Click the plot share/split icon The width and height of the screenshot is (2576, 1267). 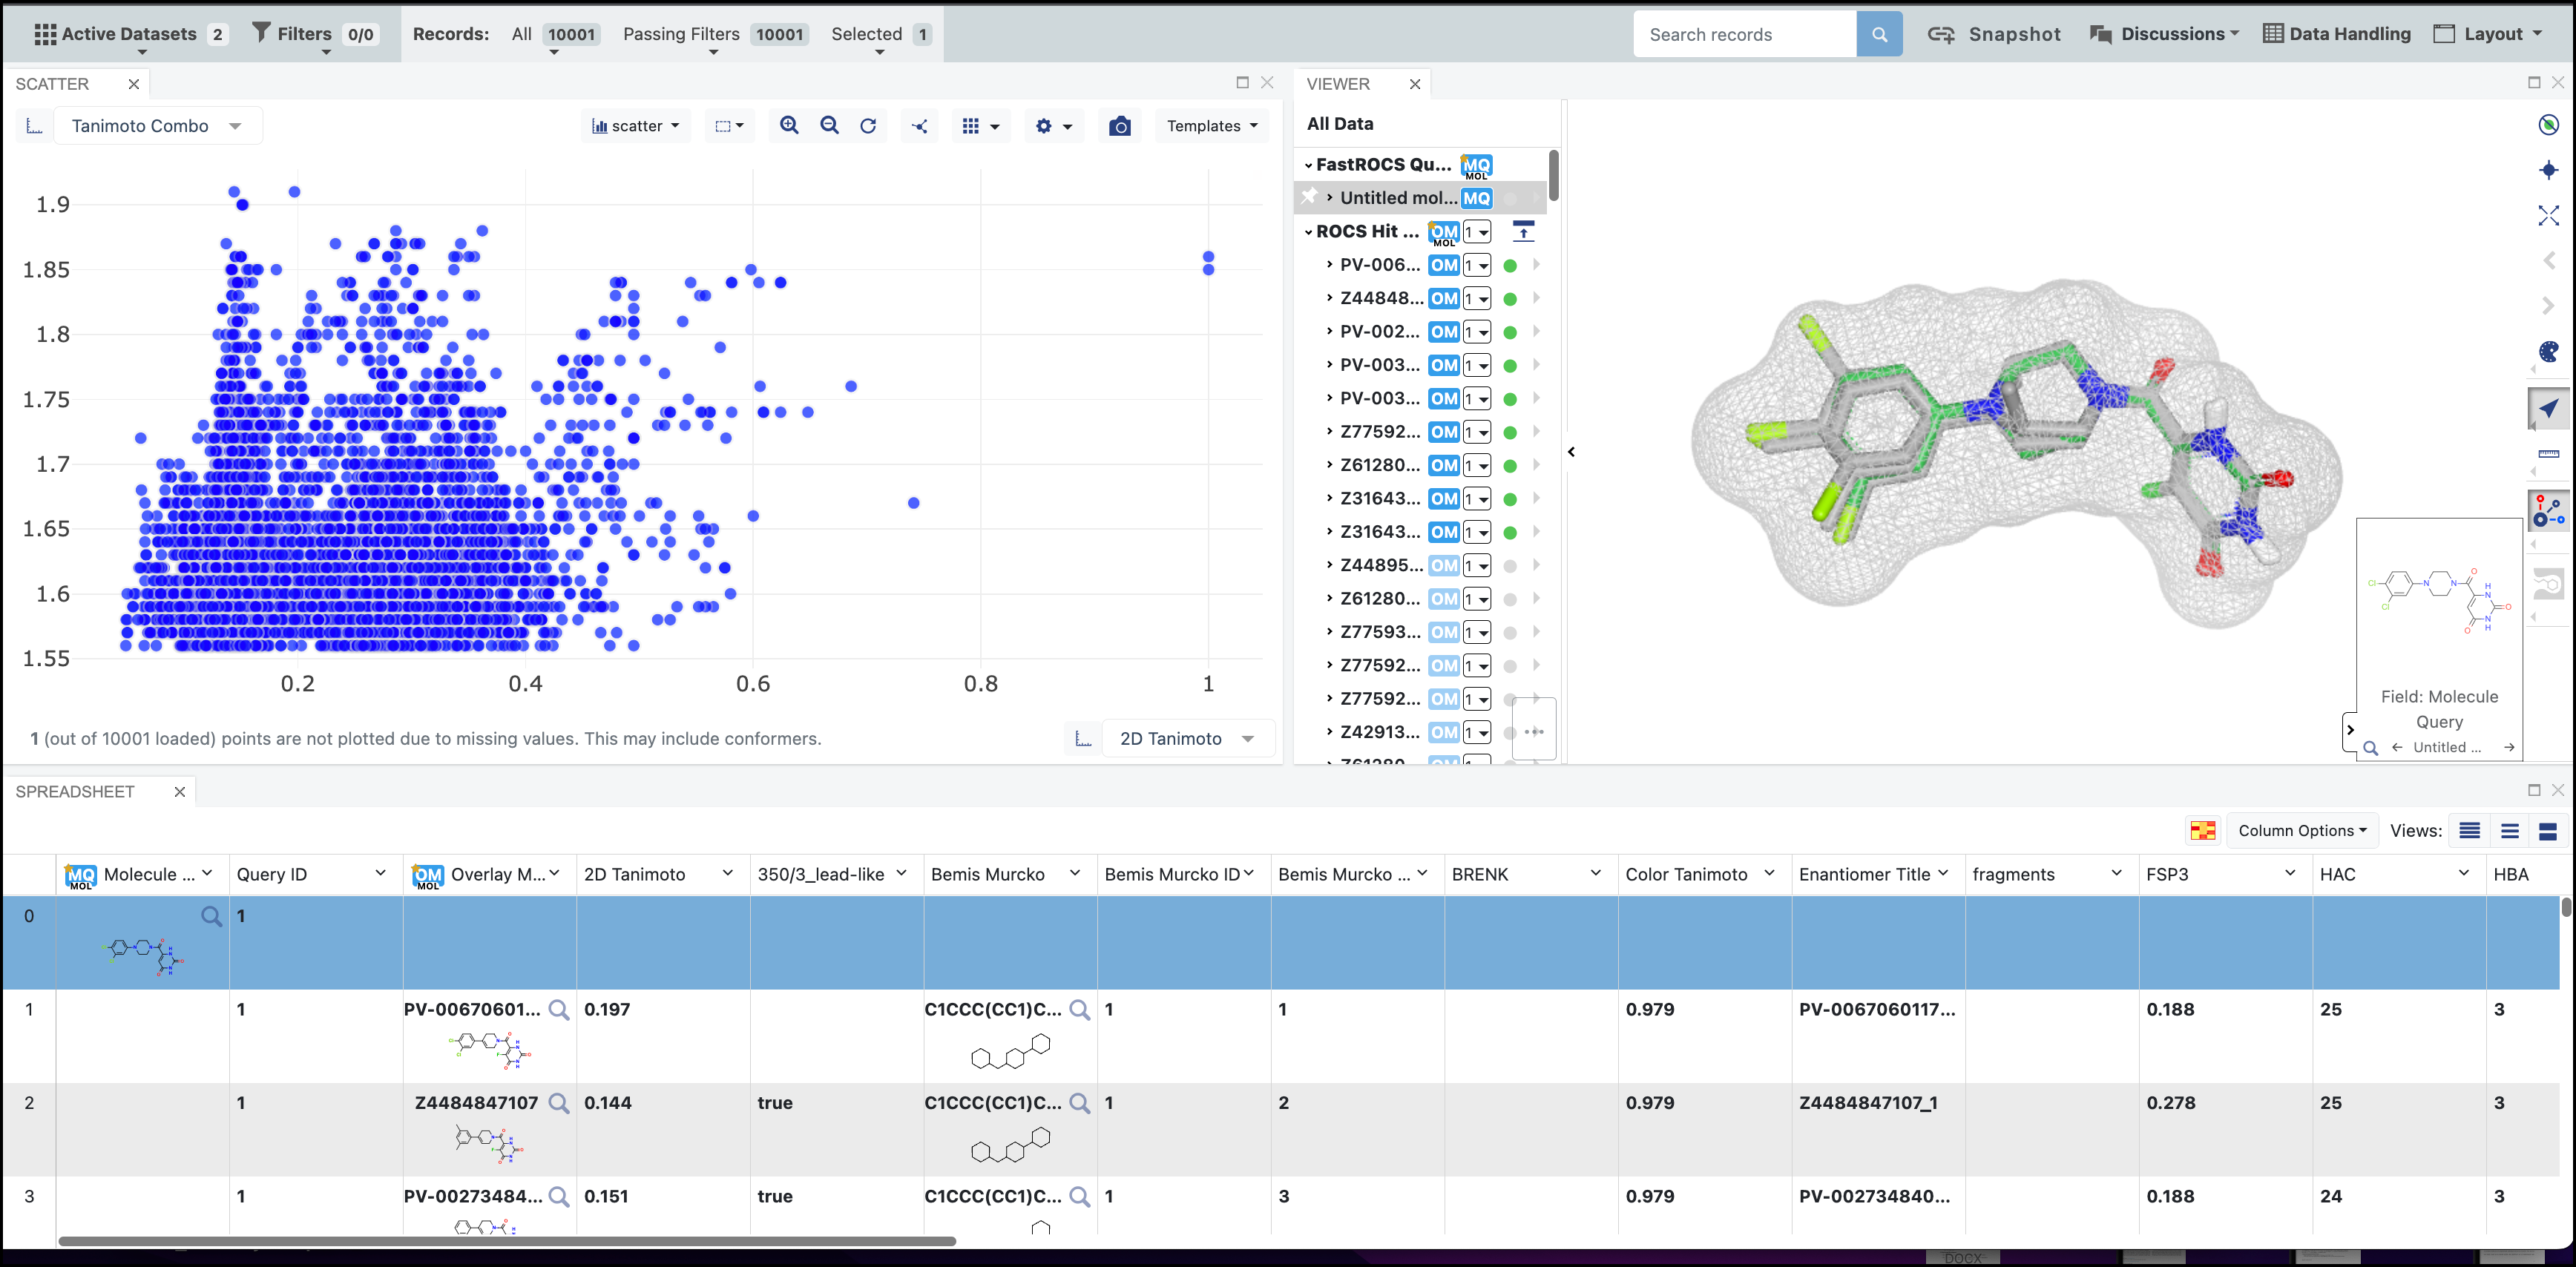[x=920, y=126]
